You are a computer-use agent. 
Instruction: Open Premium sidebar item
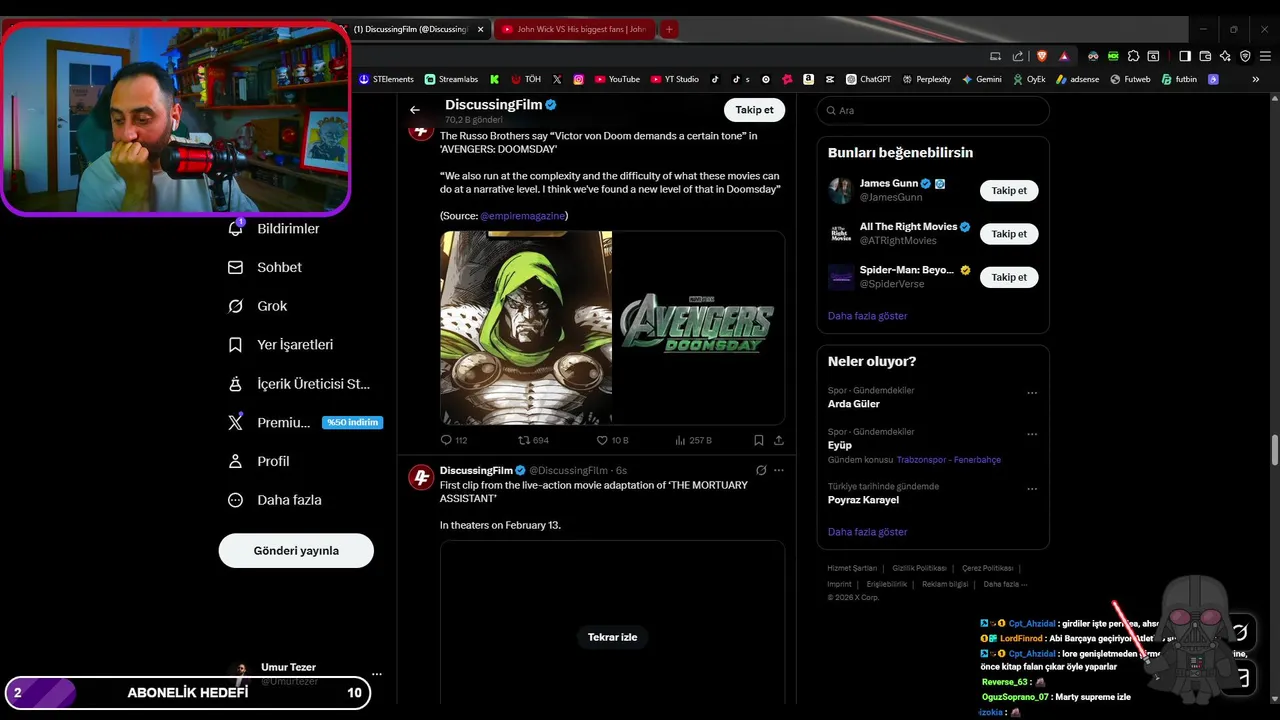[304, 423]
